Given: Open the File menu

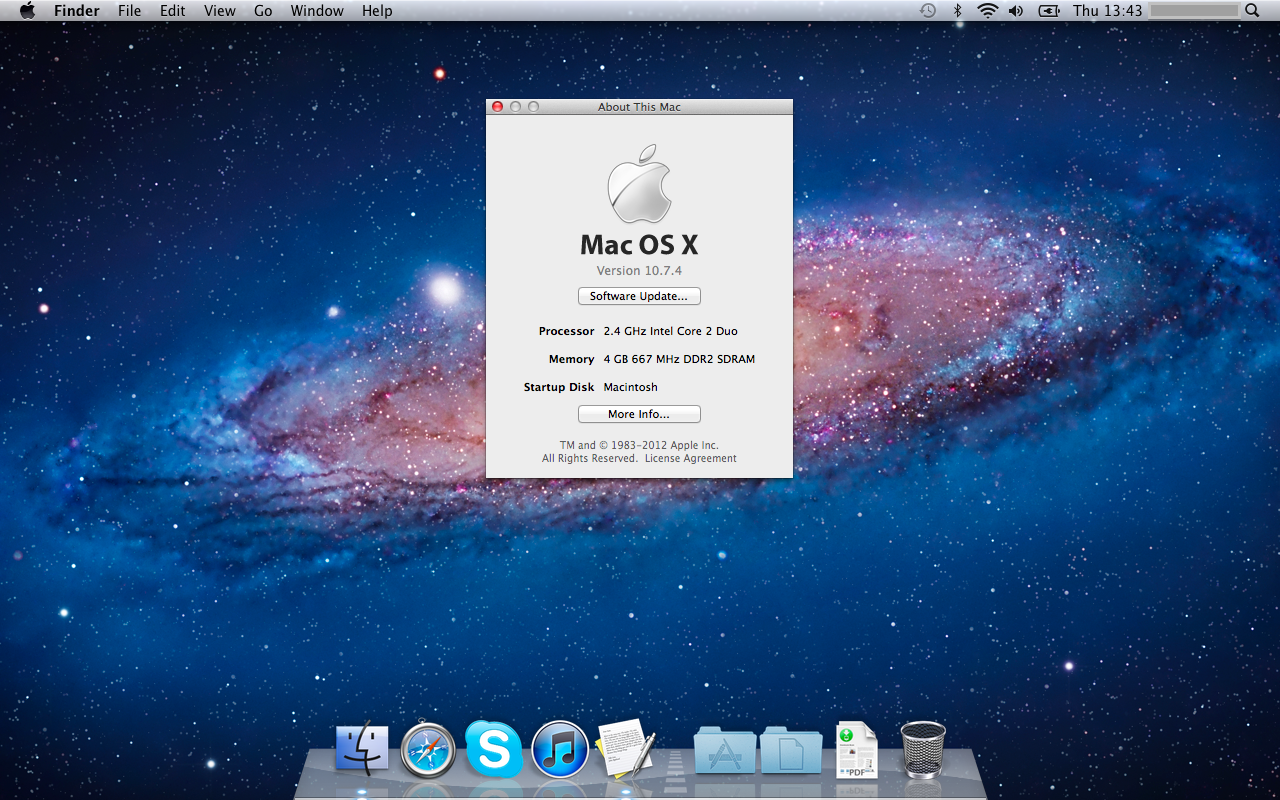Looking at the screenshot, I should coord(129,11).
